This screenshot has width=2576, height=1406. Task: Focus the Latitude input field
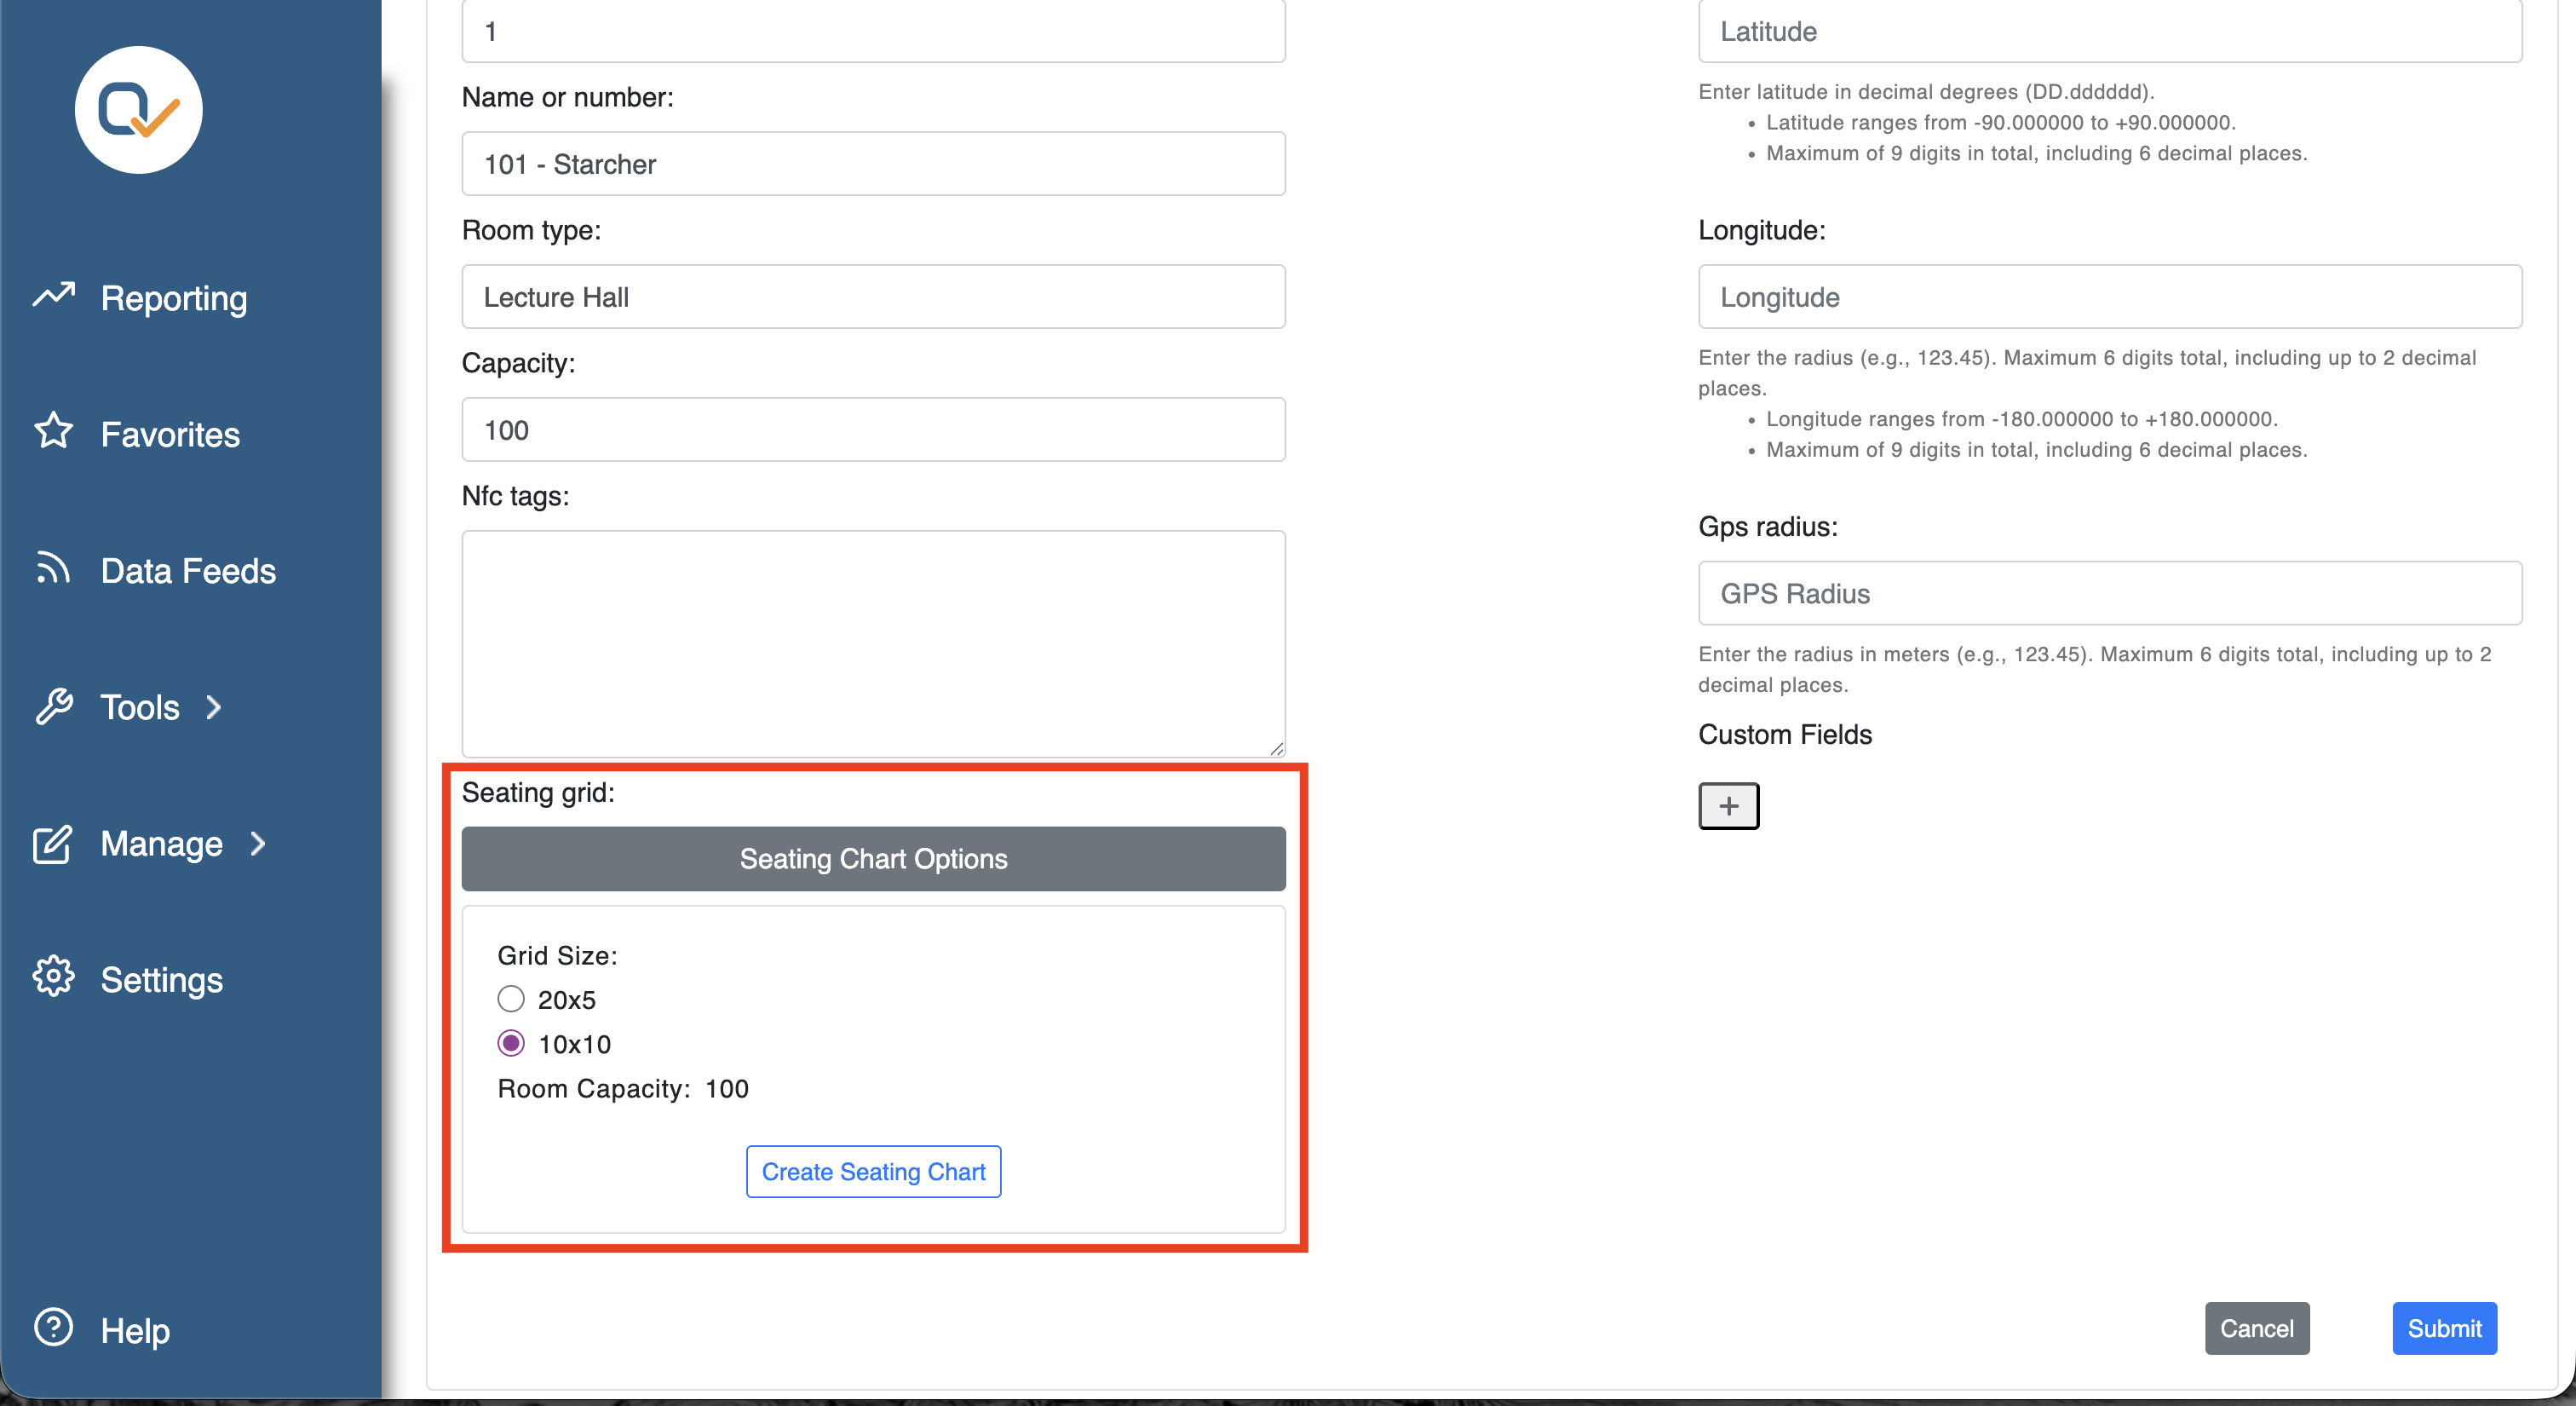point(2110,31)
